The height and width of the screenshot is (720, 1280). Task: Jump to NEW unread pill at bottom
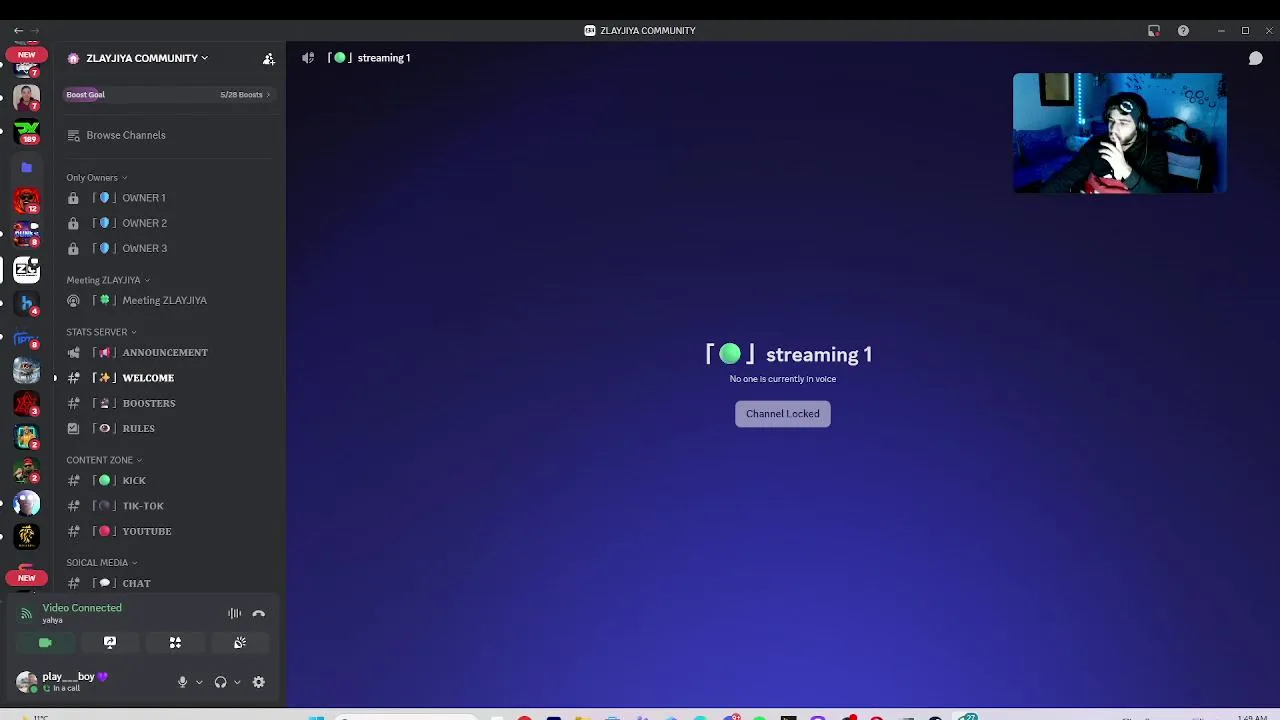click(27, 578)
